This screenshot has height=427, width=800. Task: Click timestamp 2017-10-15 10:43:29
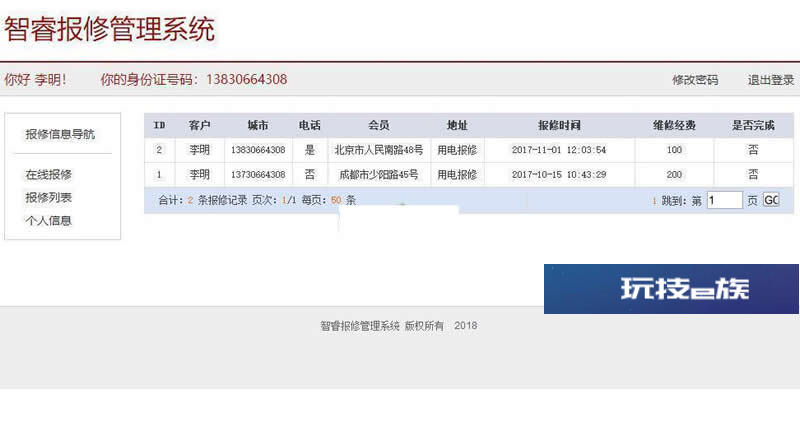(559, 174)
